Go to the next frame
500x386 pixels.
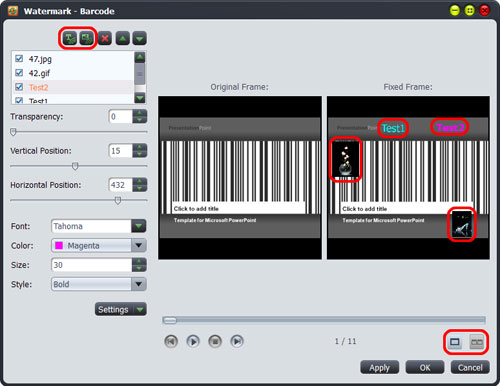(x=237, y=341)
